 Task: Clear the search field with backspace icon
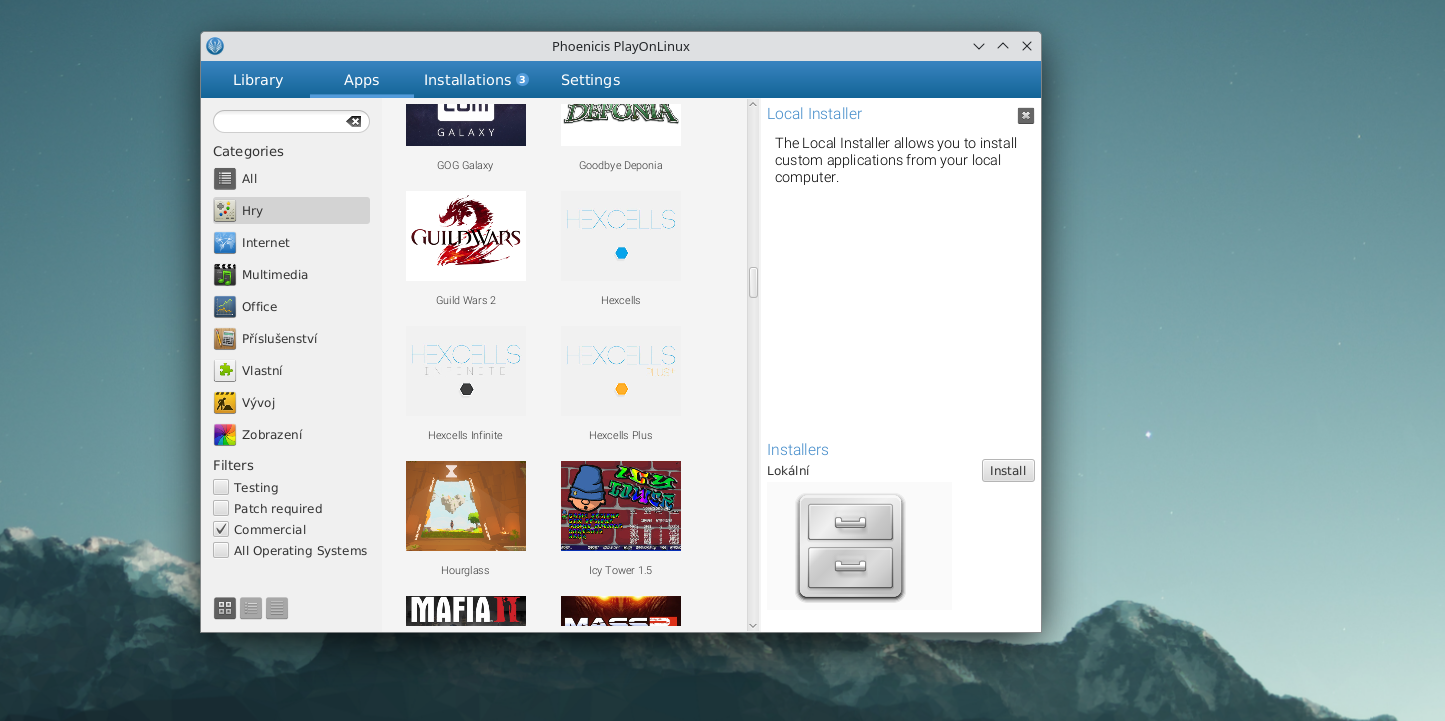pos(354,121)
